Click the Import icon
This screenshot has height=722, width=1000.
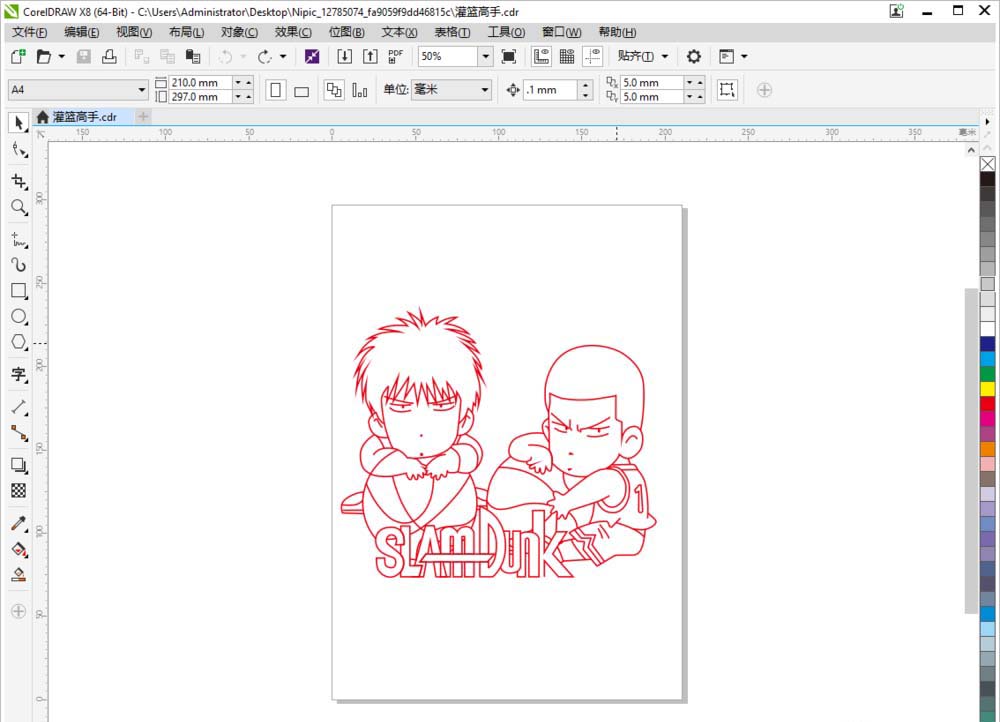click(344, 56)
